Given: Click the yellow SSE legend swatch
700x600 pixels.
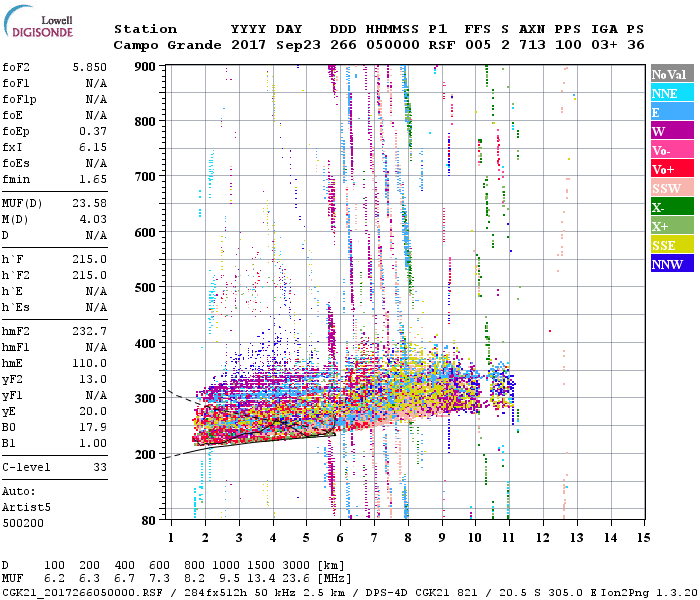Looking at the screenshot, I should 672,246.
